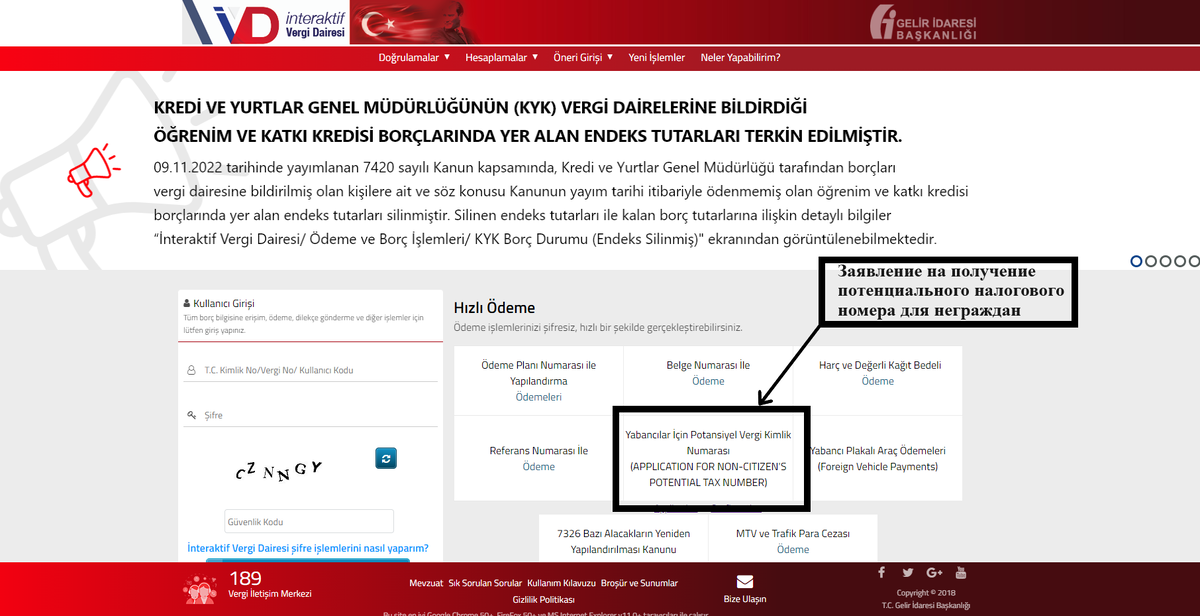Click the şifre işlemlerini nasıl yaparım link
Screen dimensions: 1200x616
click(308, 548)
